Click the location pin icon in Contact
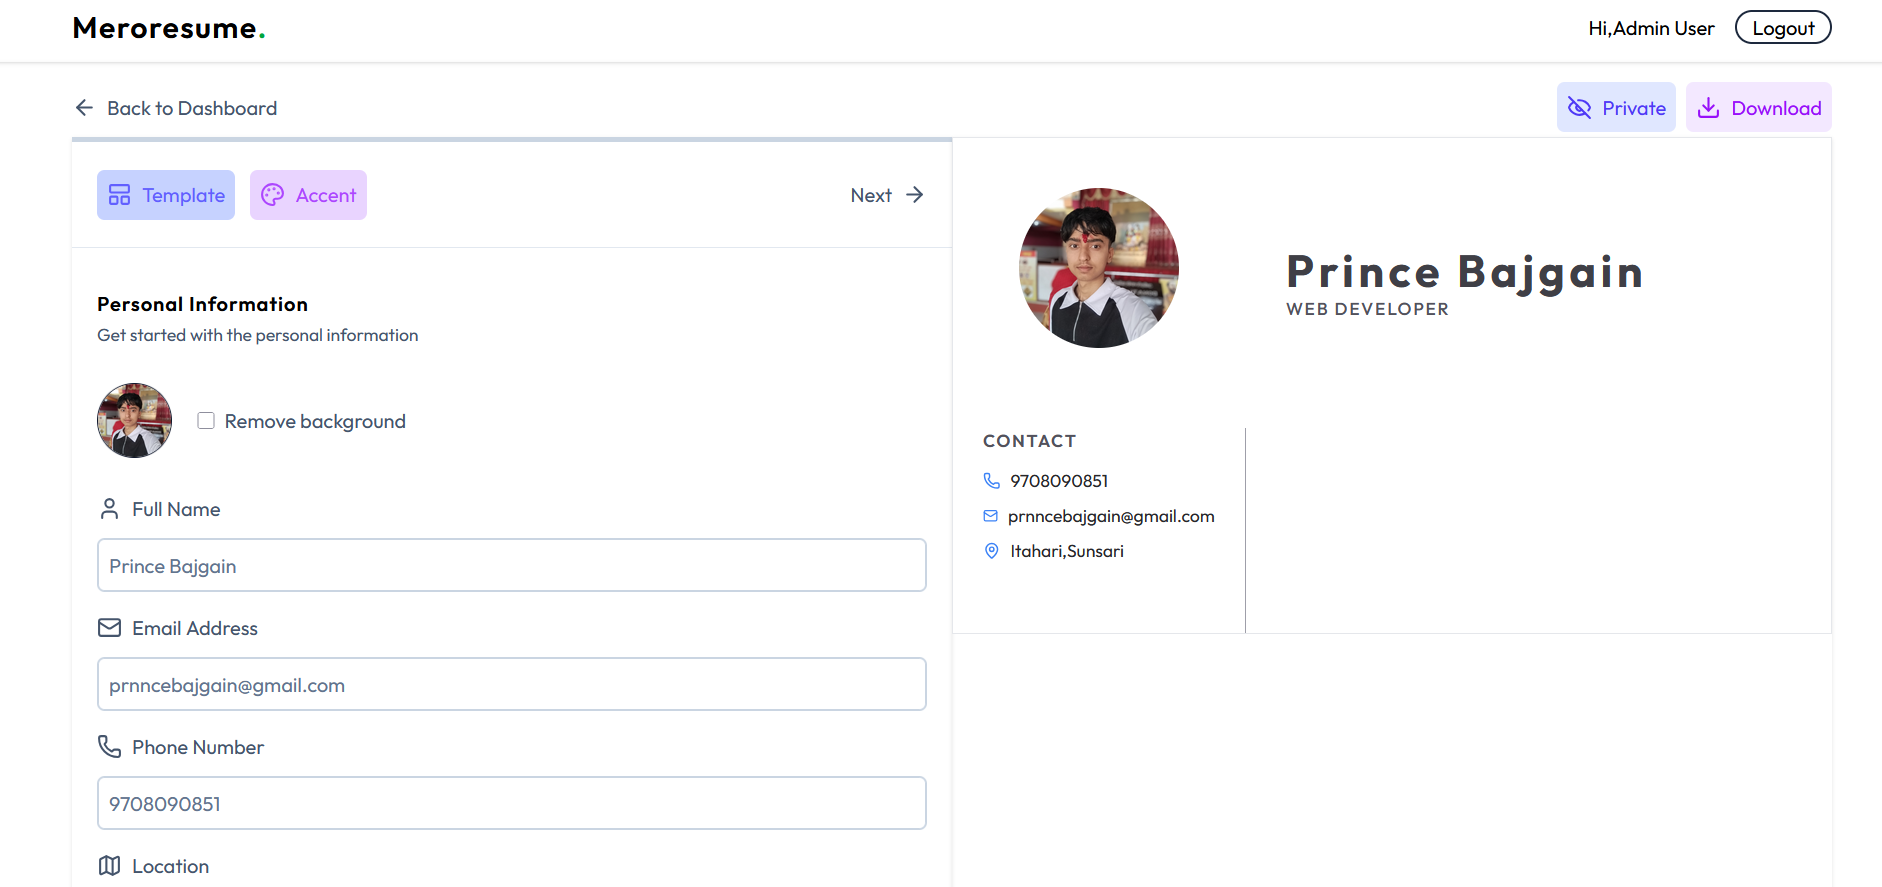 click(x=992, y=551)
